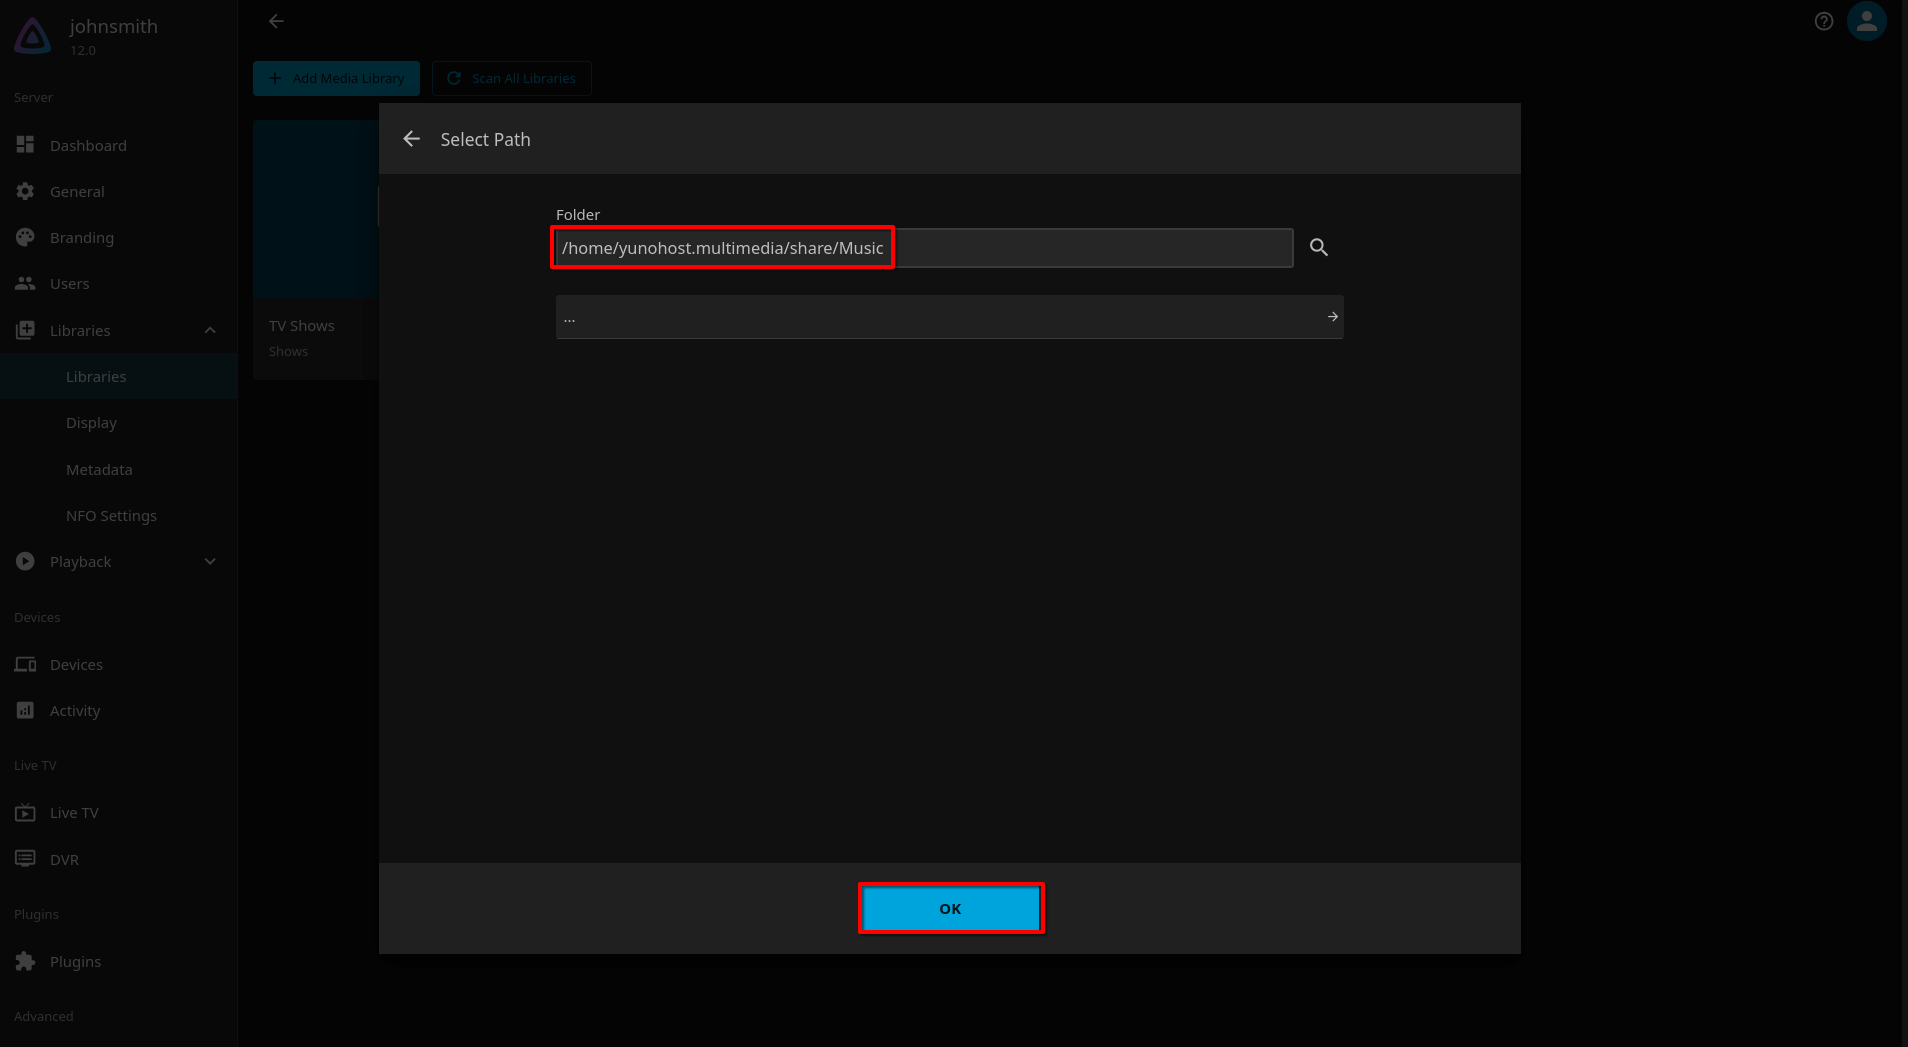
Task: Open the Display settings page
Action: 119,422
